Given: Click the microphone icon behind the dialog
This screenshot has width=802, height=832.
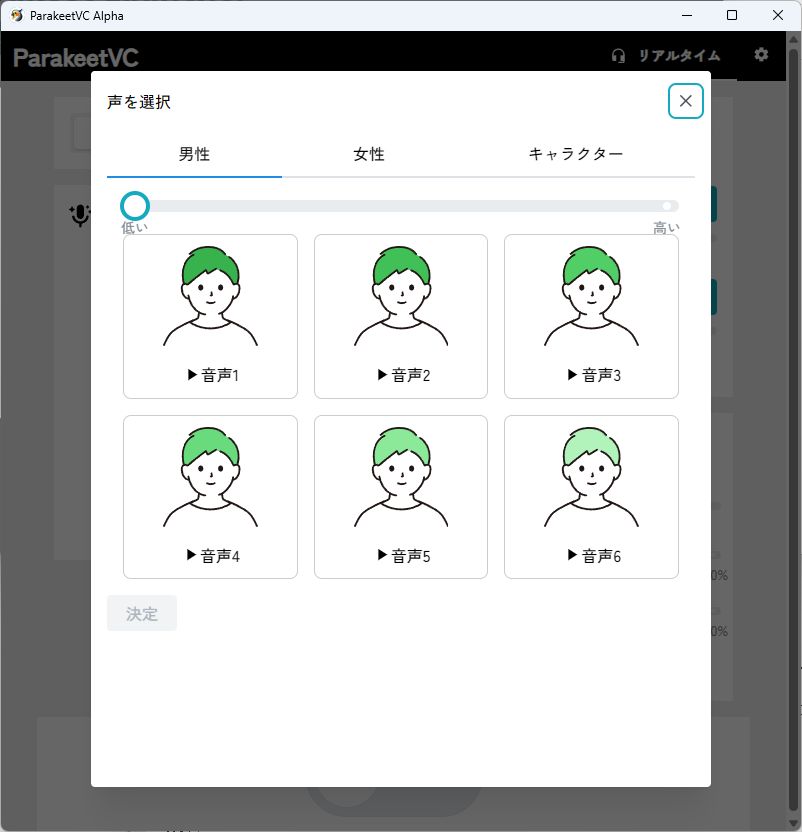Looking at the screenshot, I should pos(79,215).
